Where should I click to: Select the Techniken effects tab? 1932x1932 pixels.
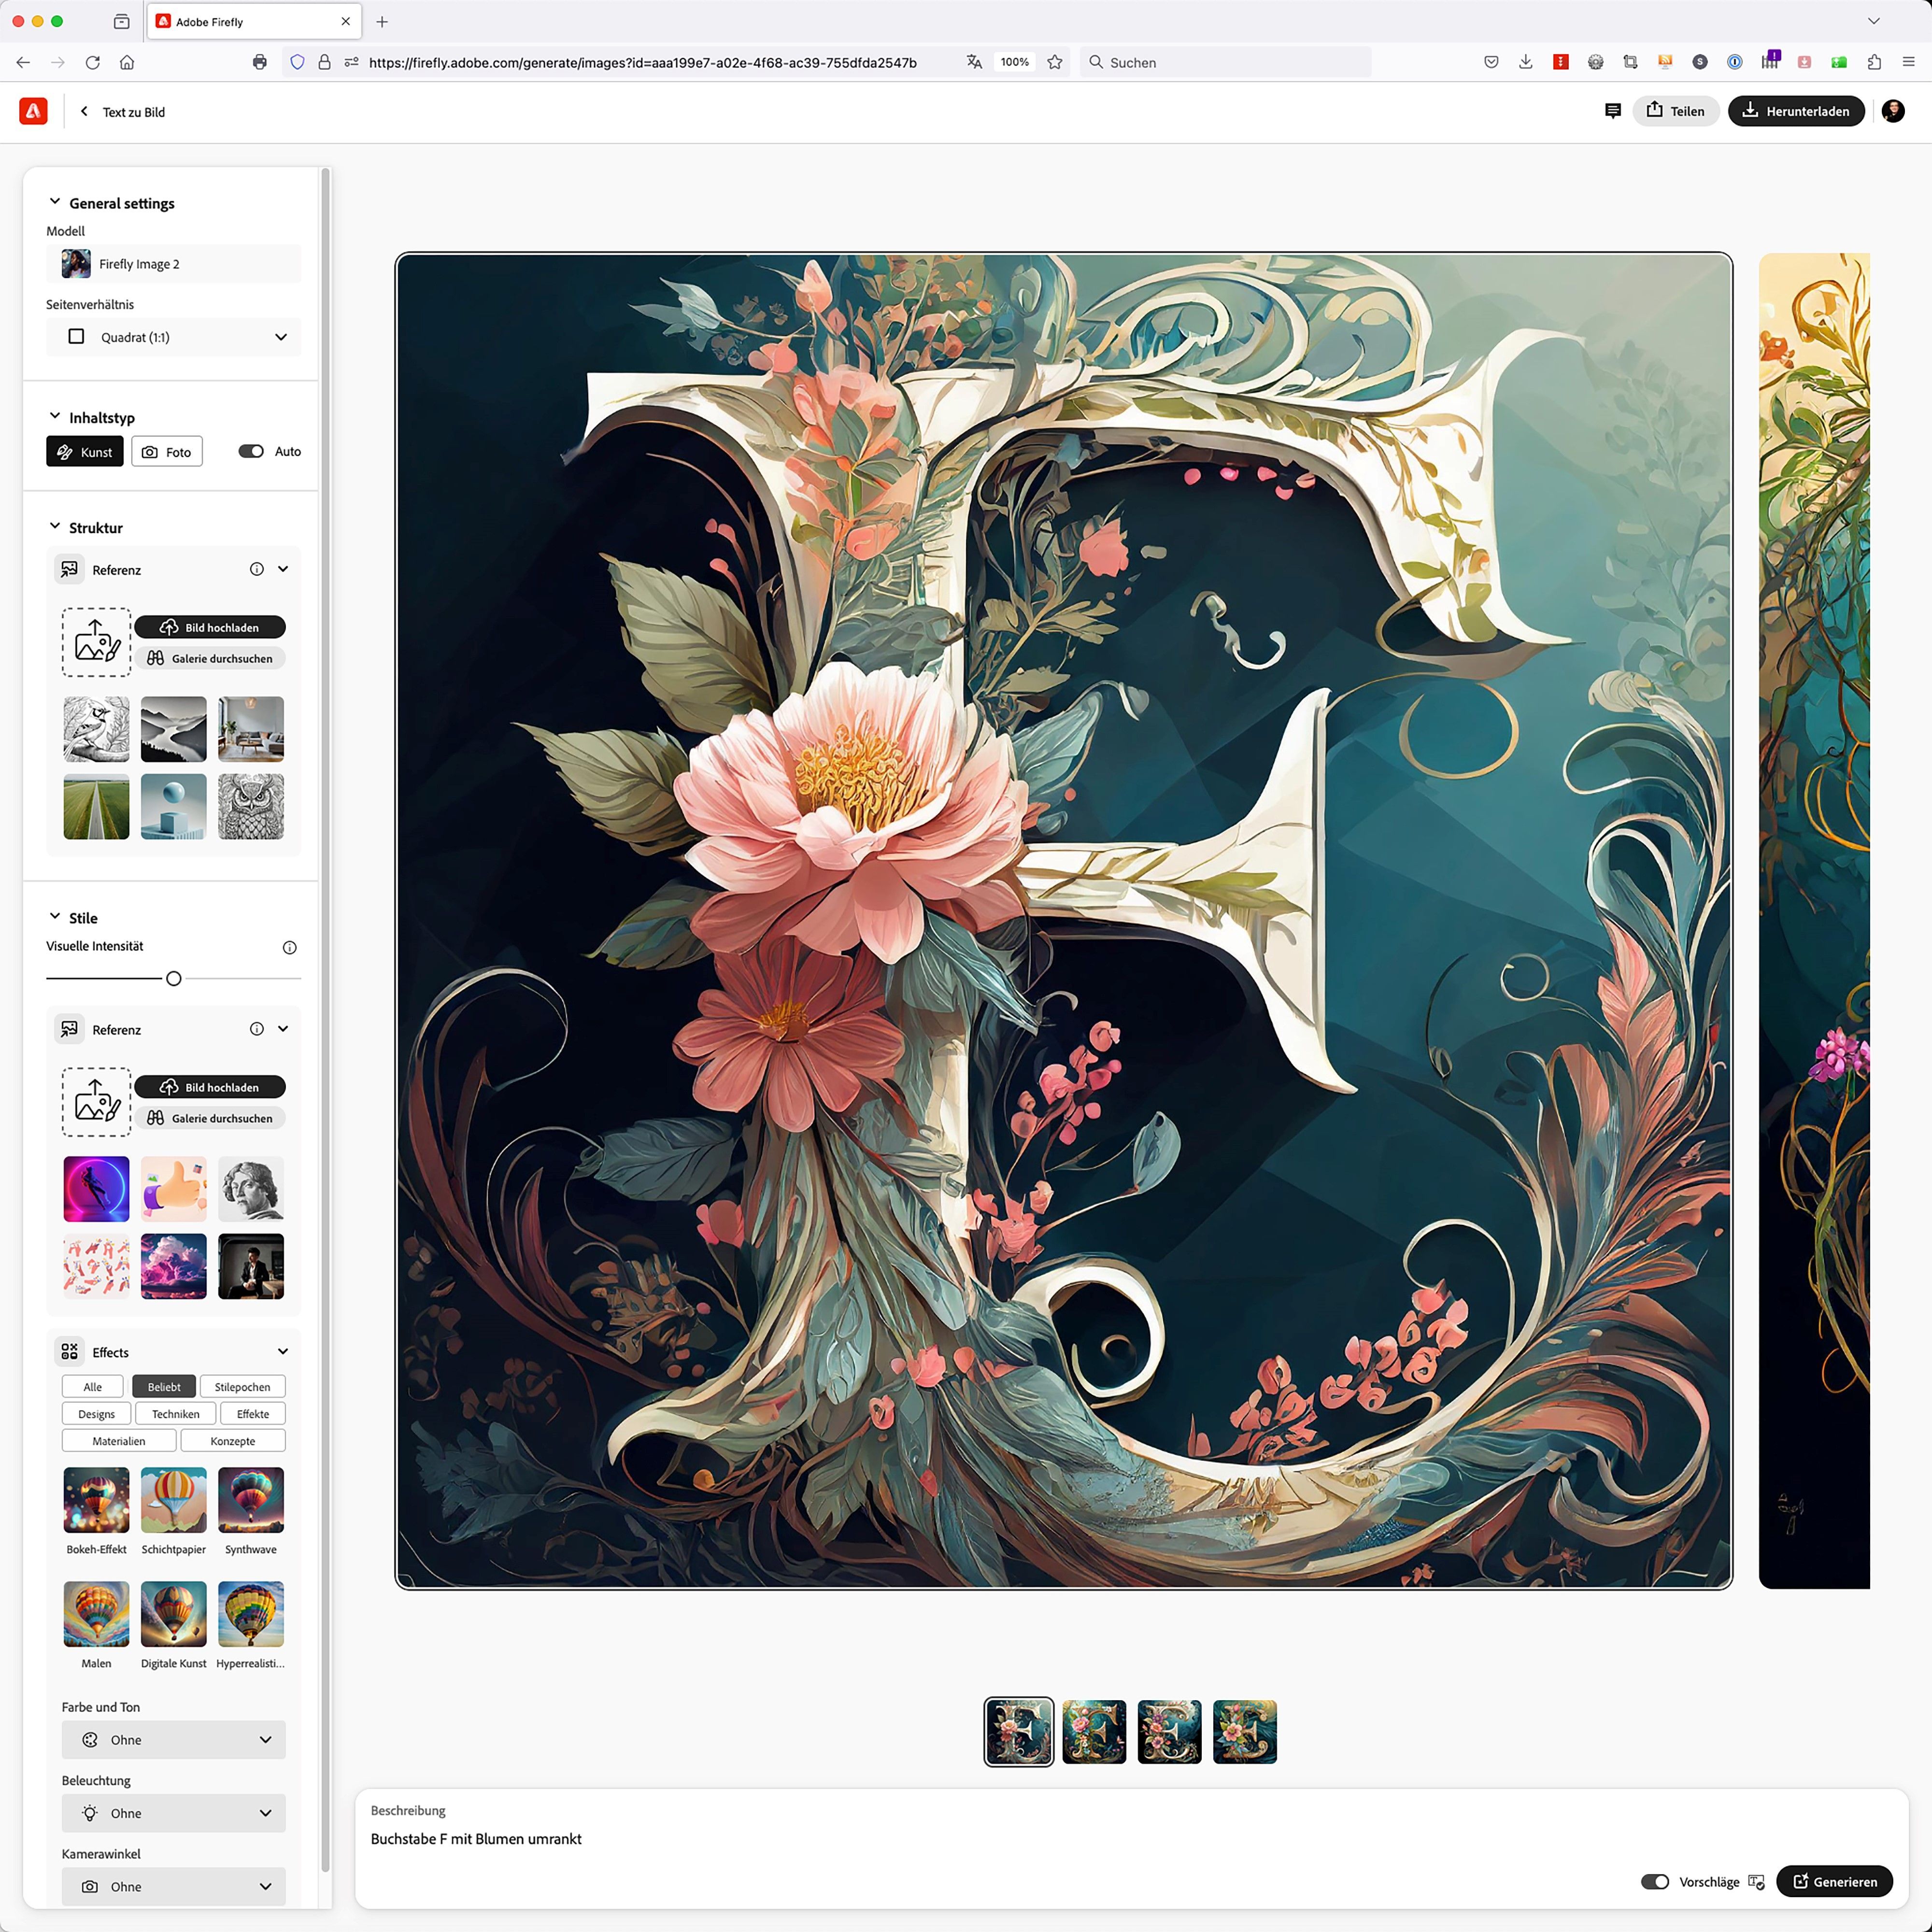[x=175, y=1414]
